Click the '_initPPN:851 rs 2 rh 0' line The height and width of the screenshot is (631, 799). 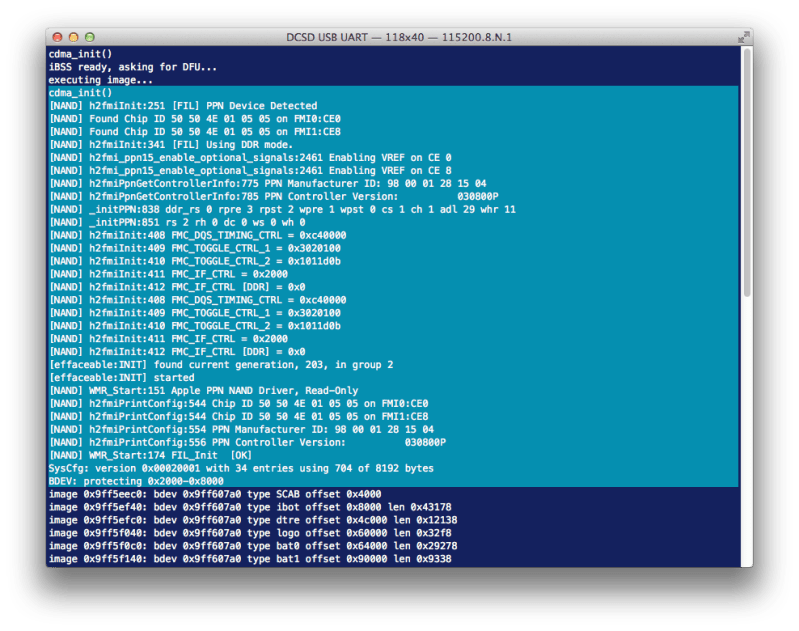click(177, 222)
